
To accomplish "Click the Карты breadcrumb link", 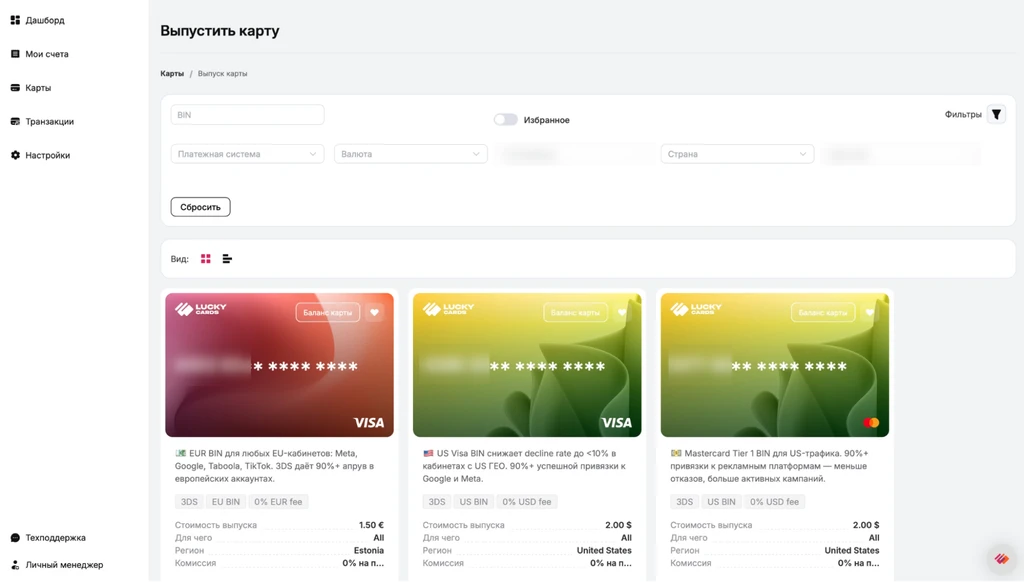I will click(172, 74).
